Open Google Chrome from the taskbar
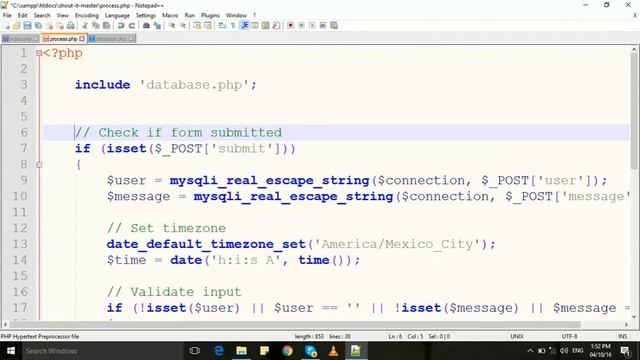640x360 pixels. 287,351
